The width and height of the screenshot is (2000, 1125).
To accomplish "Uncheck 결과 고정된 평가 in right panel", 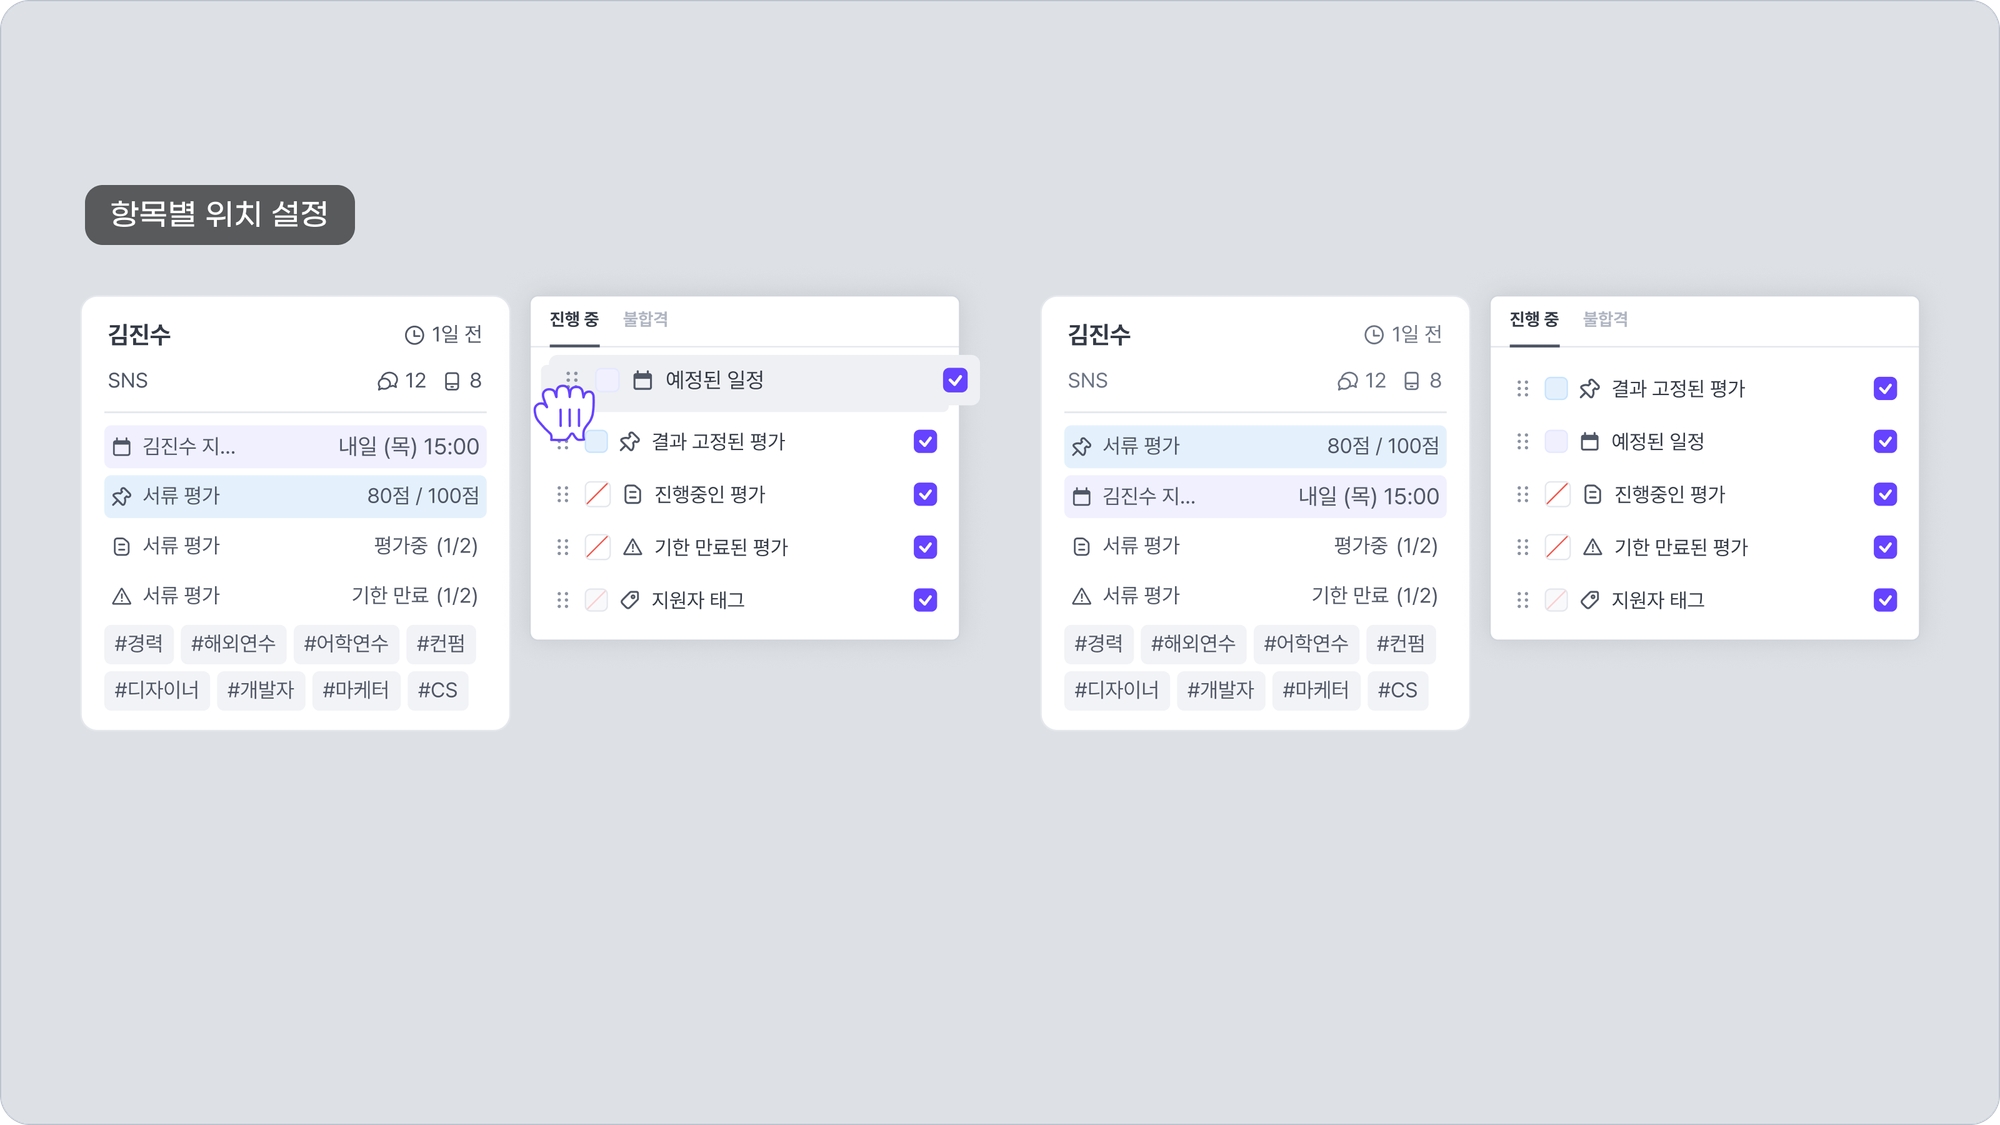I will (x=1885, y=388).
